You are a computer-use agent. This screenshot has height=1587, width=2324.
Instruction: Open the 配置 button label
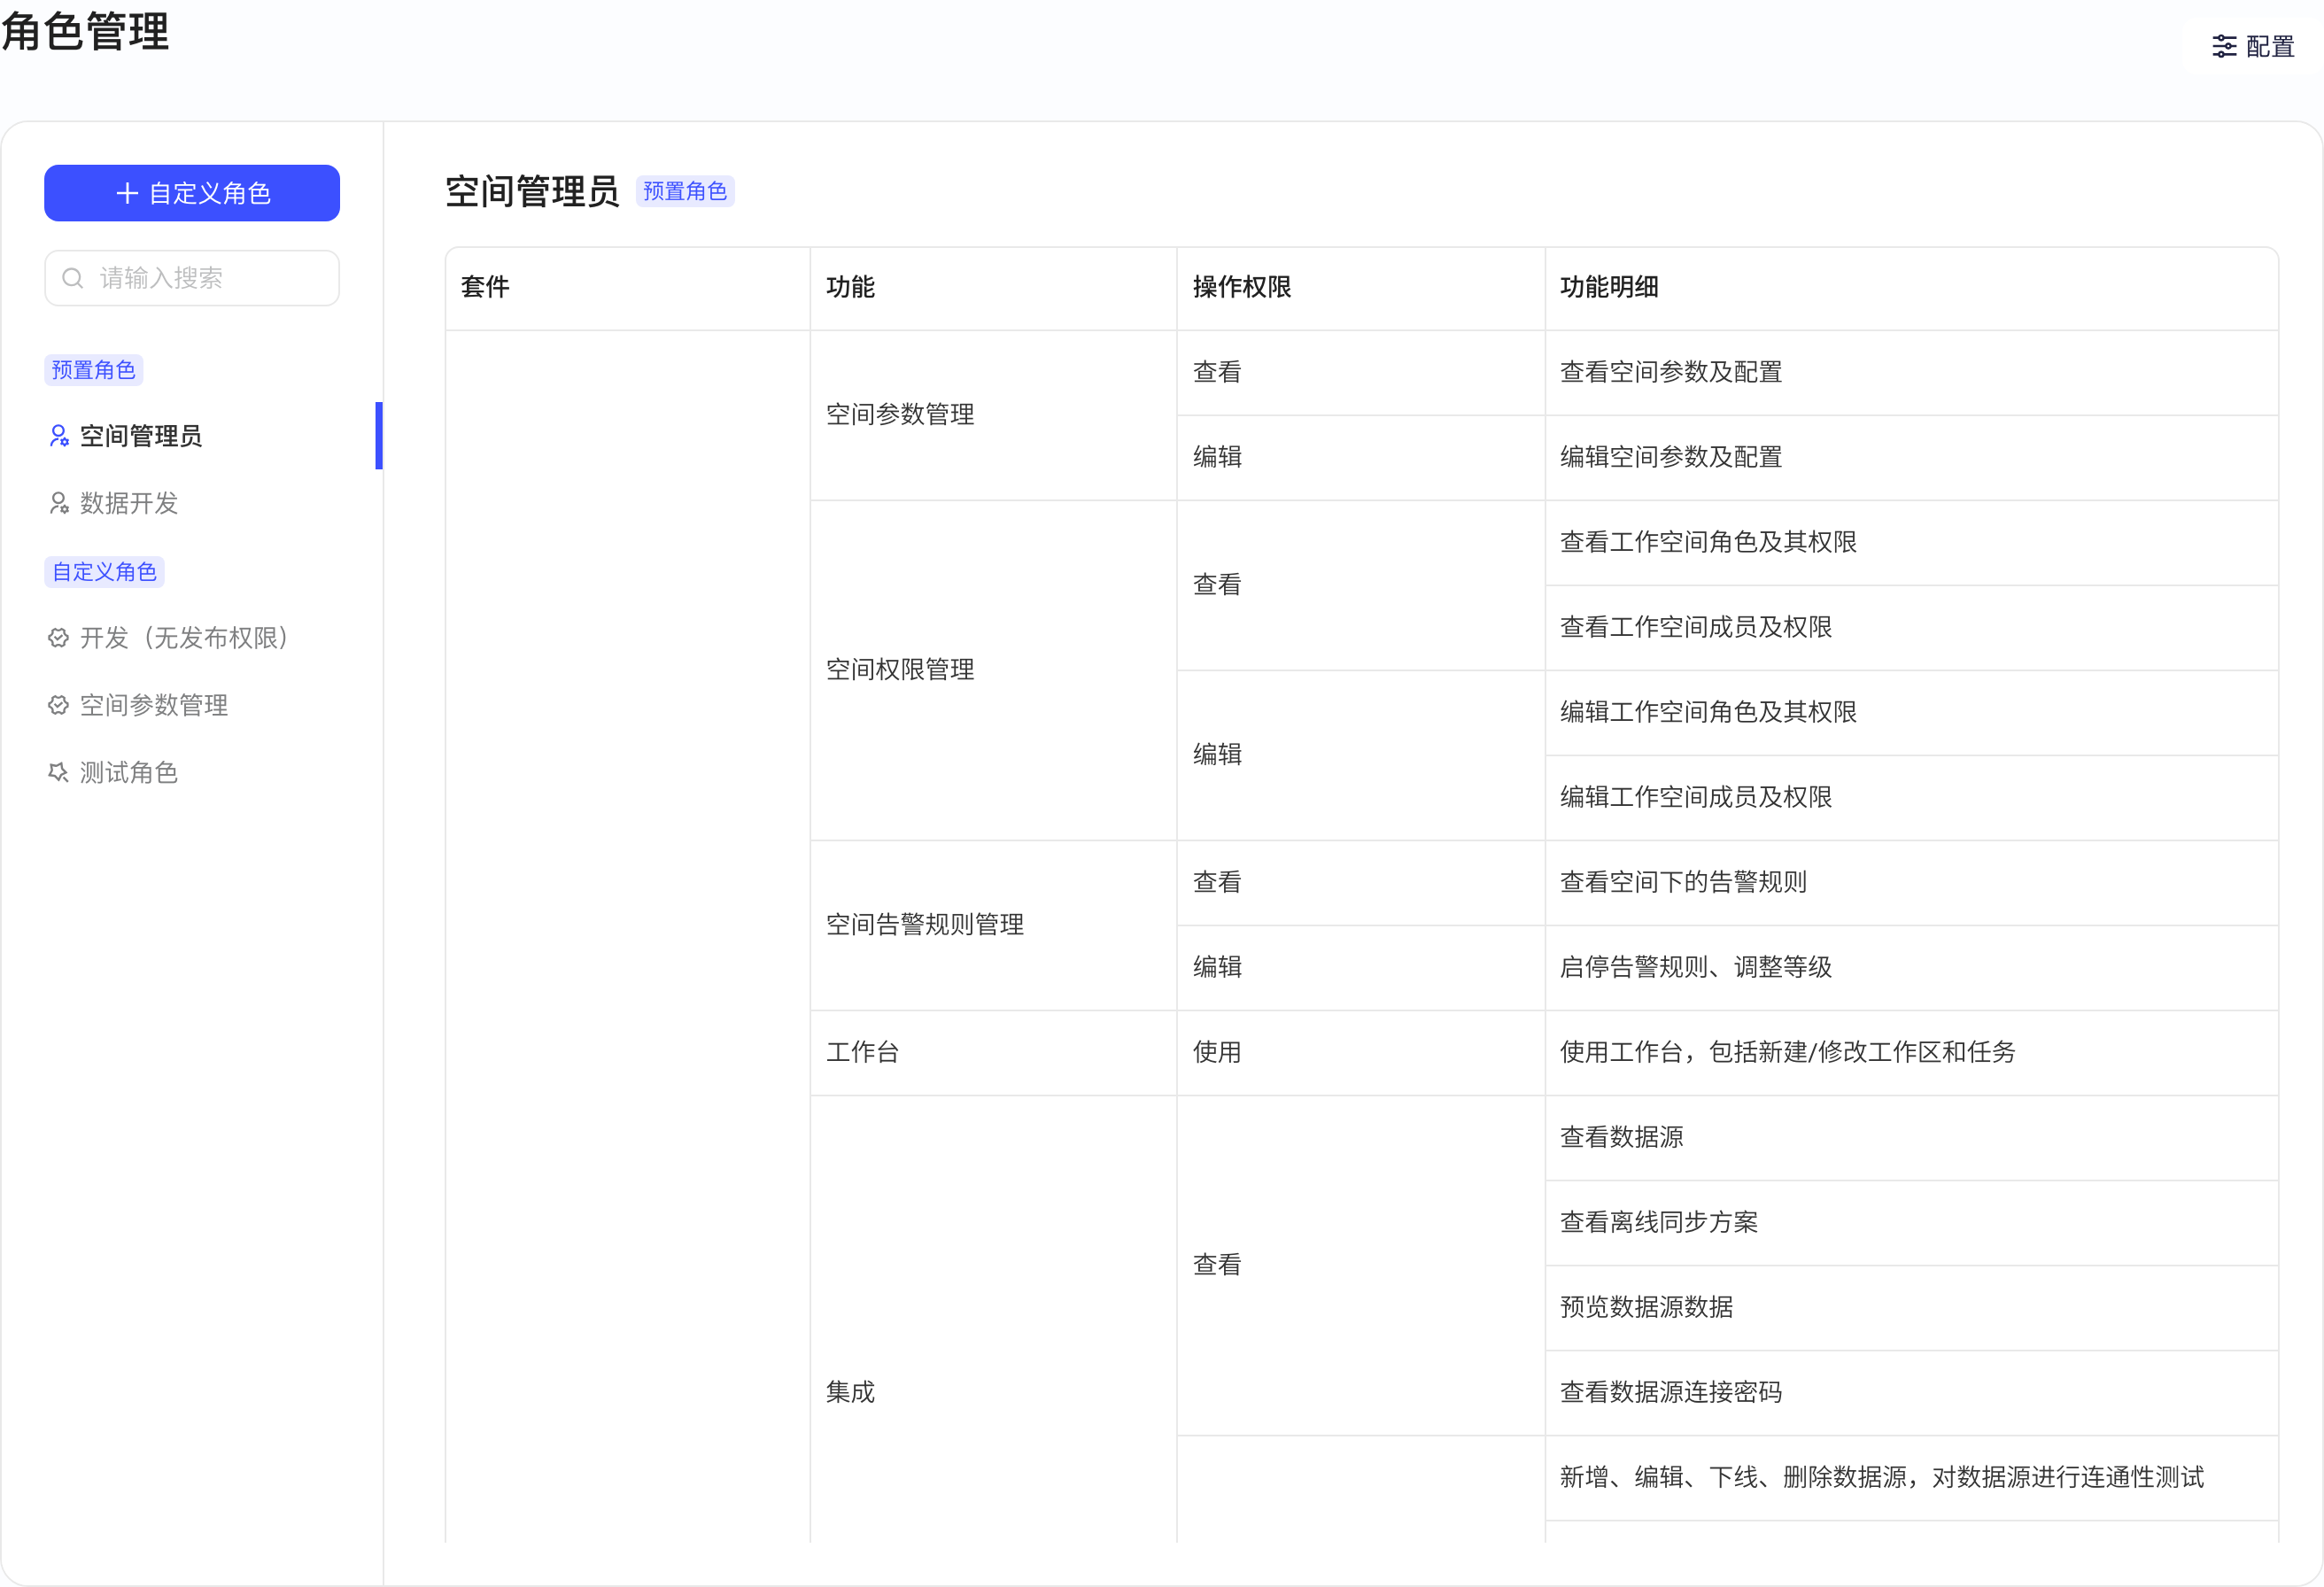2269,46
